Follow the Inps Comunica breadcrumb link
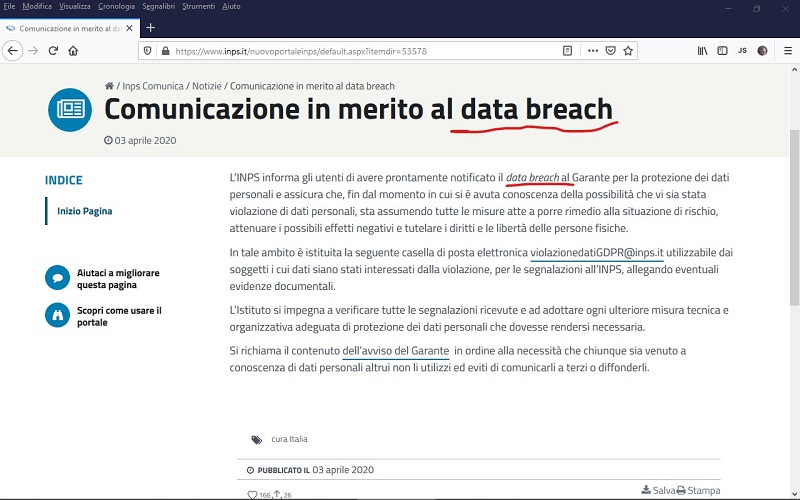Image resolution: width=800 pixels, height=500 pixels. (153, 86)
